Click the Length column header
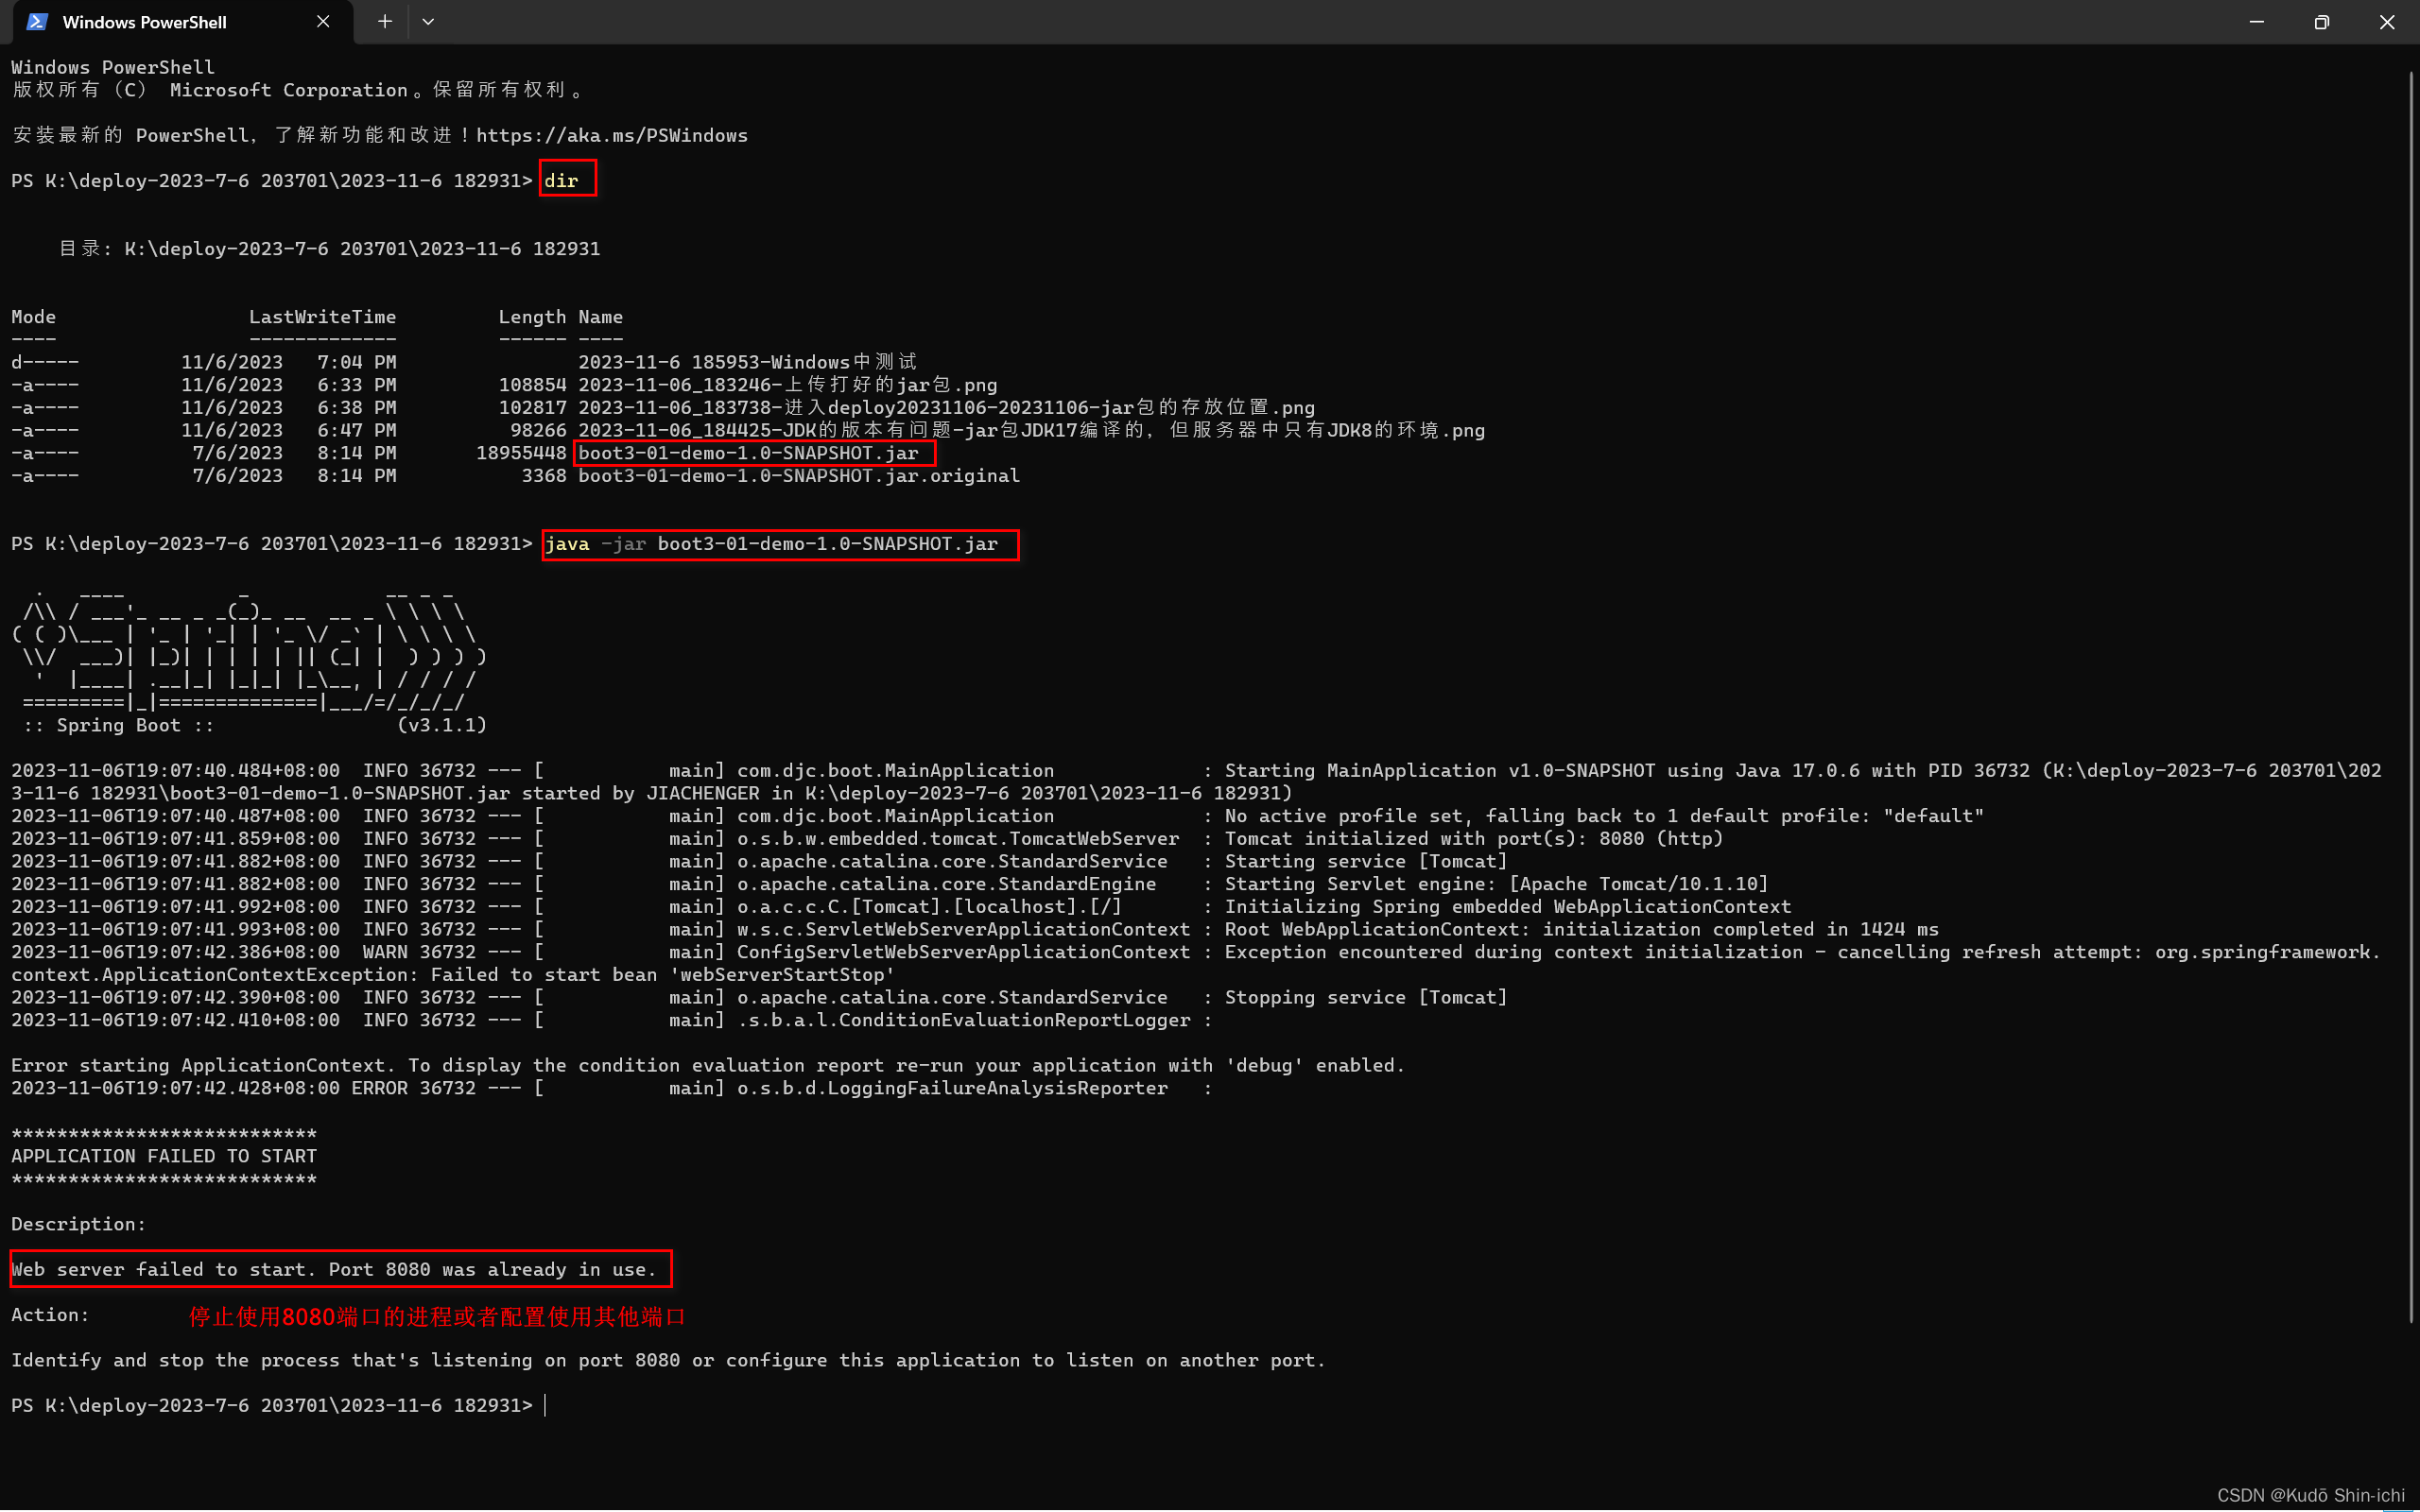This screenshot has height=1512, width=2420. point(532,317)
